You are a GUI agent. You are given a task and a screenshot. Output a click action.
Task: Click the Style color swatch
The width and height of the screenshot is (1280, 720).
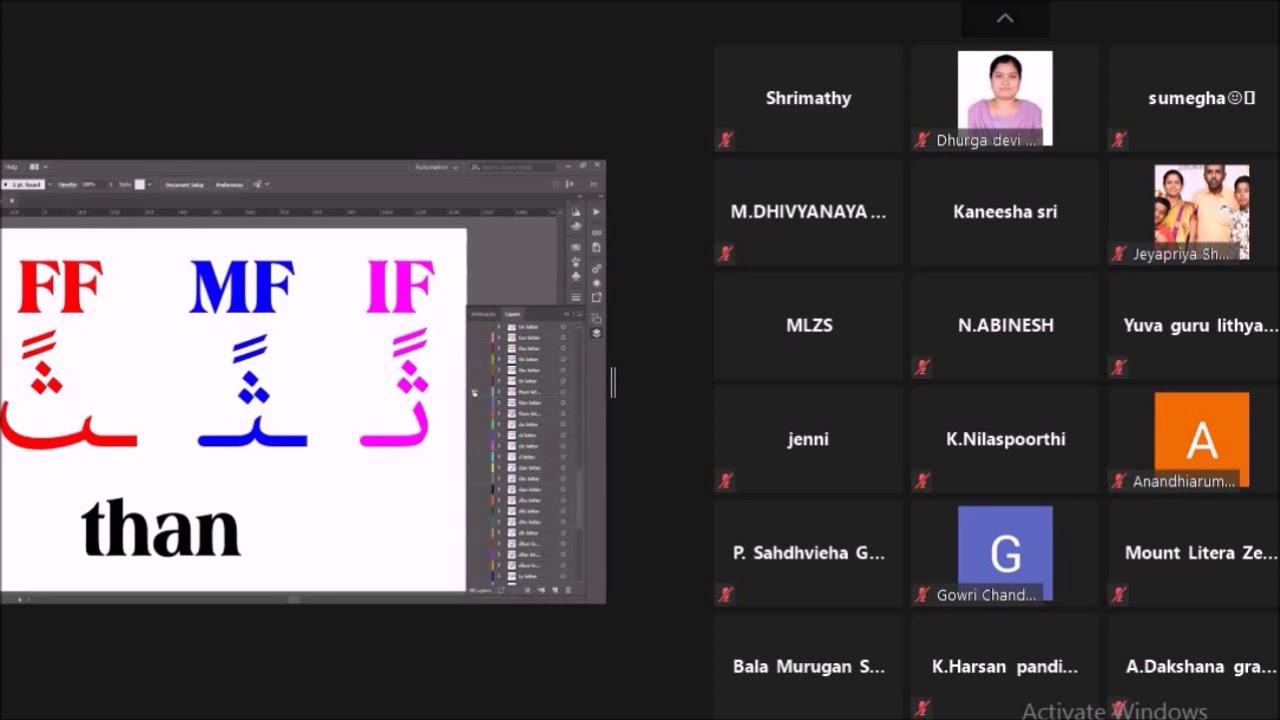[140, 184]
